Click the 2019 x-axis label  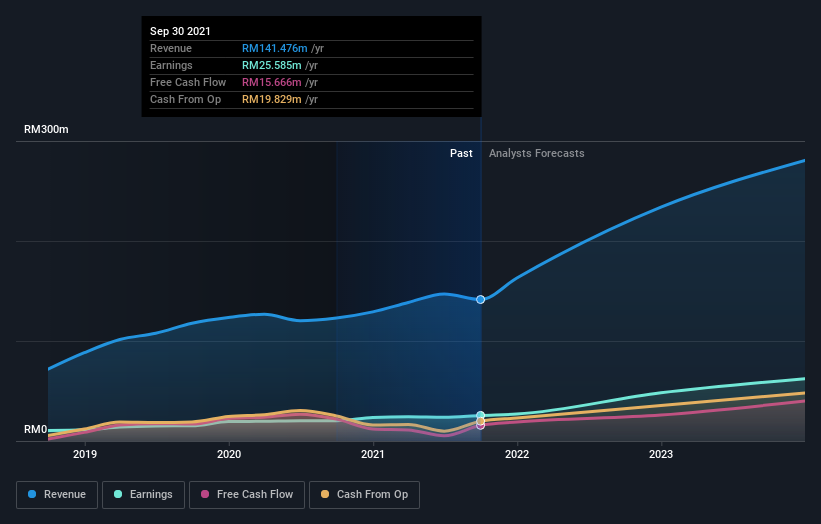click(85, 454)
